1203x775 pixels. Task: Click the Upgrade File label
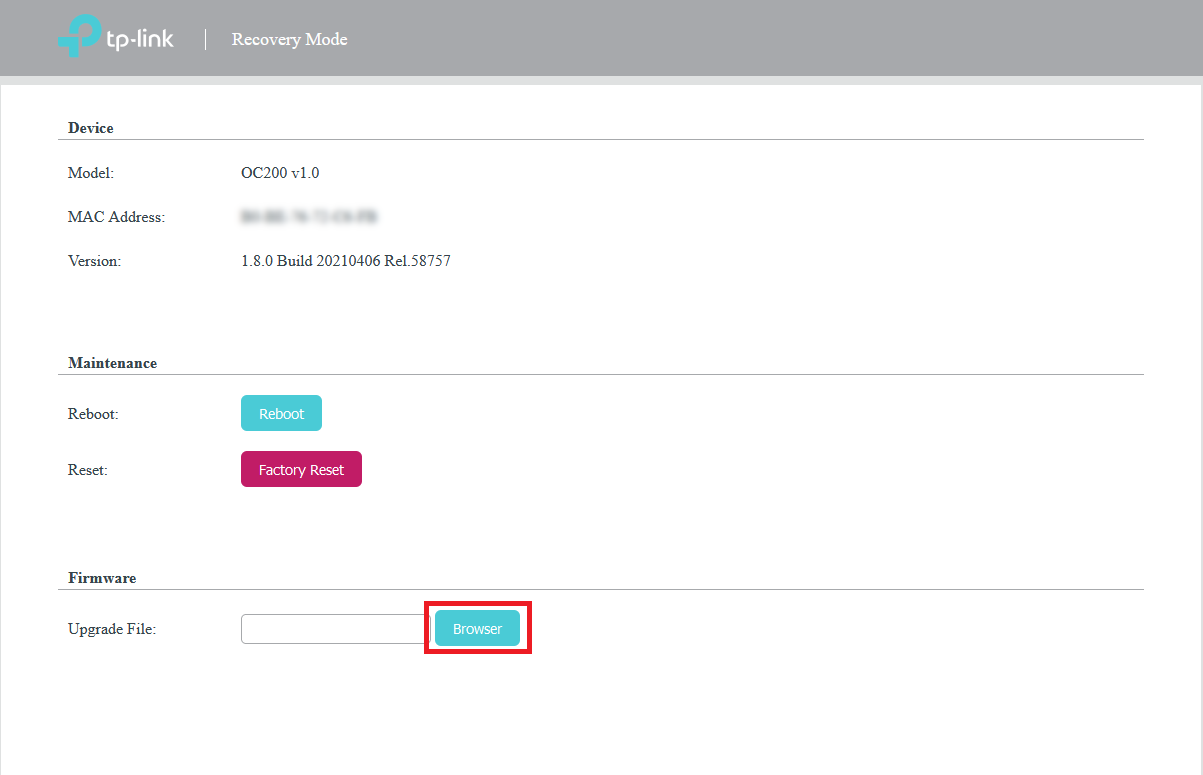pyautogui.click(x=112, y=629)
